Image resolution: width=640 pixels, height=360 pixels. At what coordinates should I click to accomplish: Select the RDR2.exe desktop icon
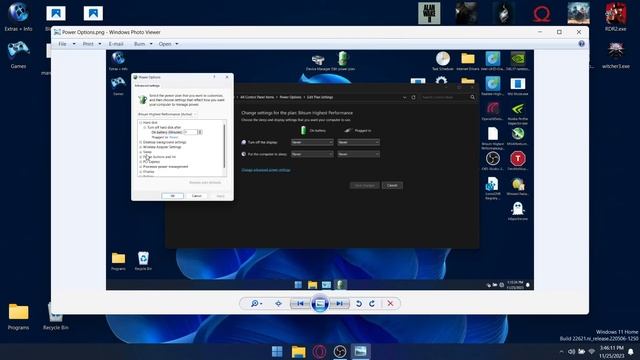point(616,17)
